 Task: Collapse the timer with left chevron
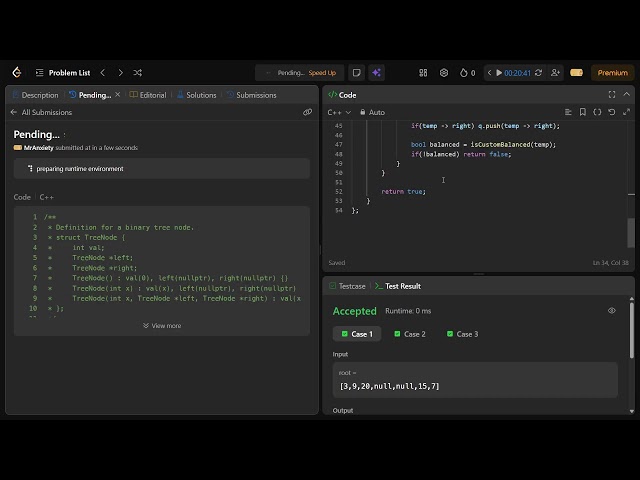click(489, 73)
